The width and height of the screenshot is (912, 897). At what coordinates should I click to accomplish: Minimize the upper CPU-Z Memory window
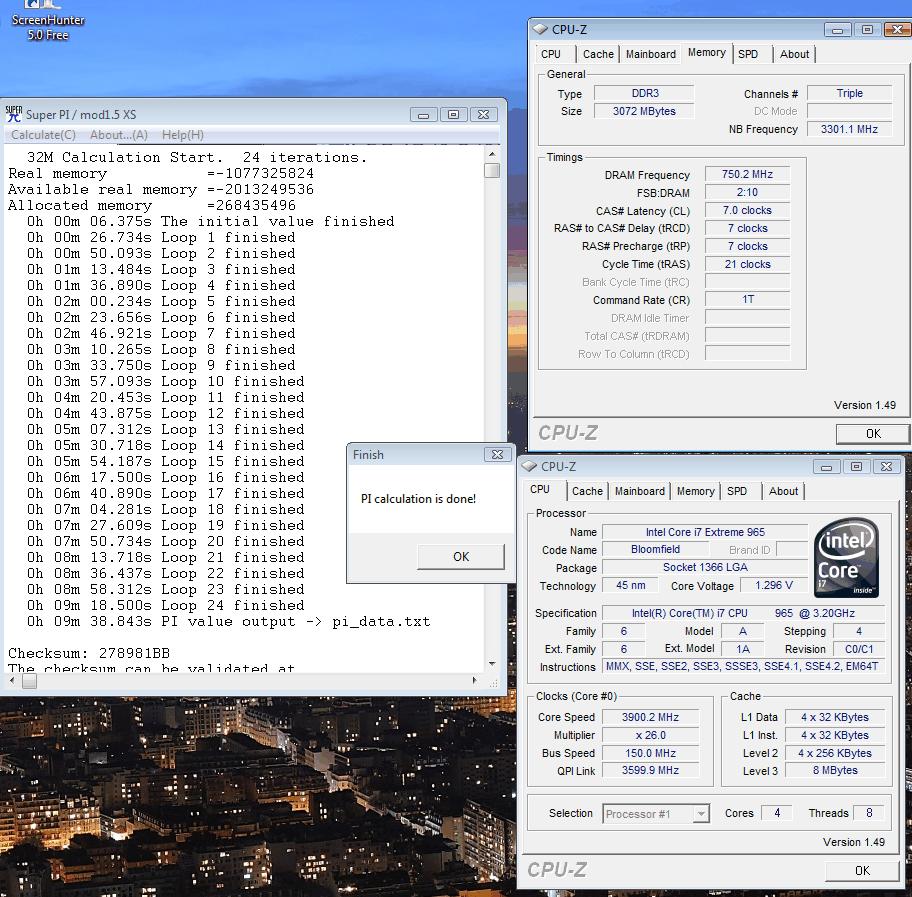pyautogui.click(x=838, y=30)
